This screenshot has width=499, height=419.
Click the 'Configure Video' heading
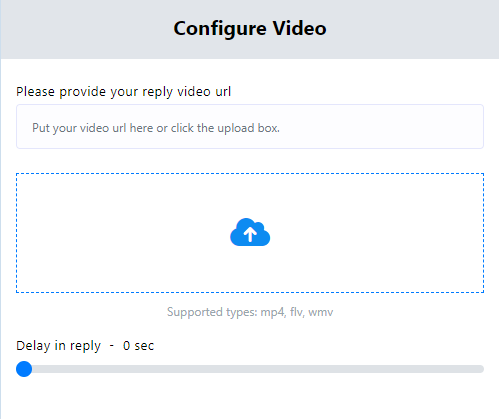250,28
